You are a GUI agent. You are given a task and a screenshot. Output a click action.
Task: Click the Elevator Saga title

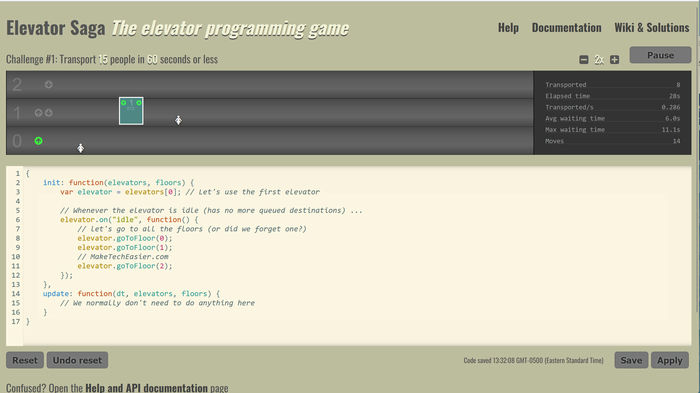56,28
